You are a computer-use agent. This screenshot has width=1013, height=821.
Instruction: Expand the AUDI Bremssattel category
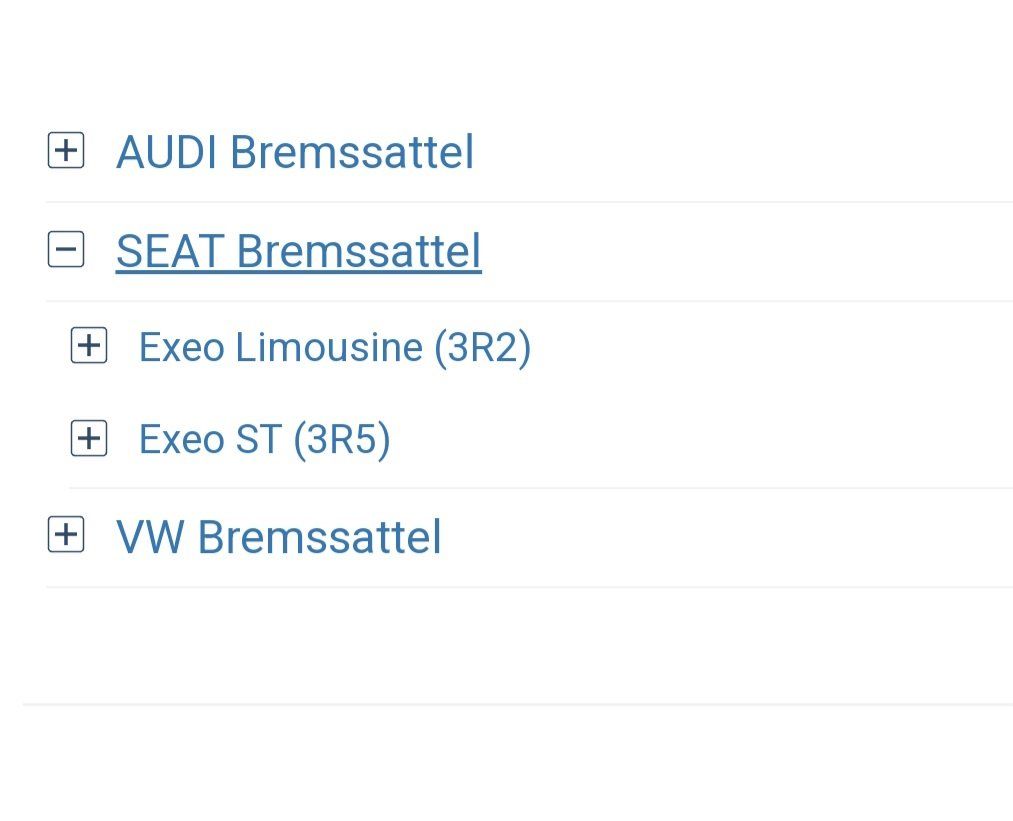tap(66, 152)
